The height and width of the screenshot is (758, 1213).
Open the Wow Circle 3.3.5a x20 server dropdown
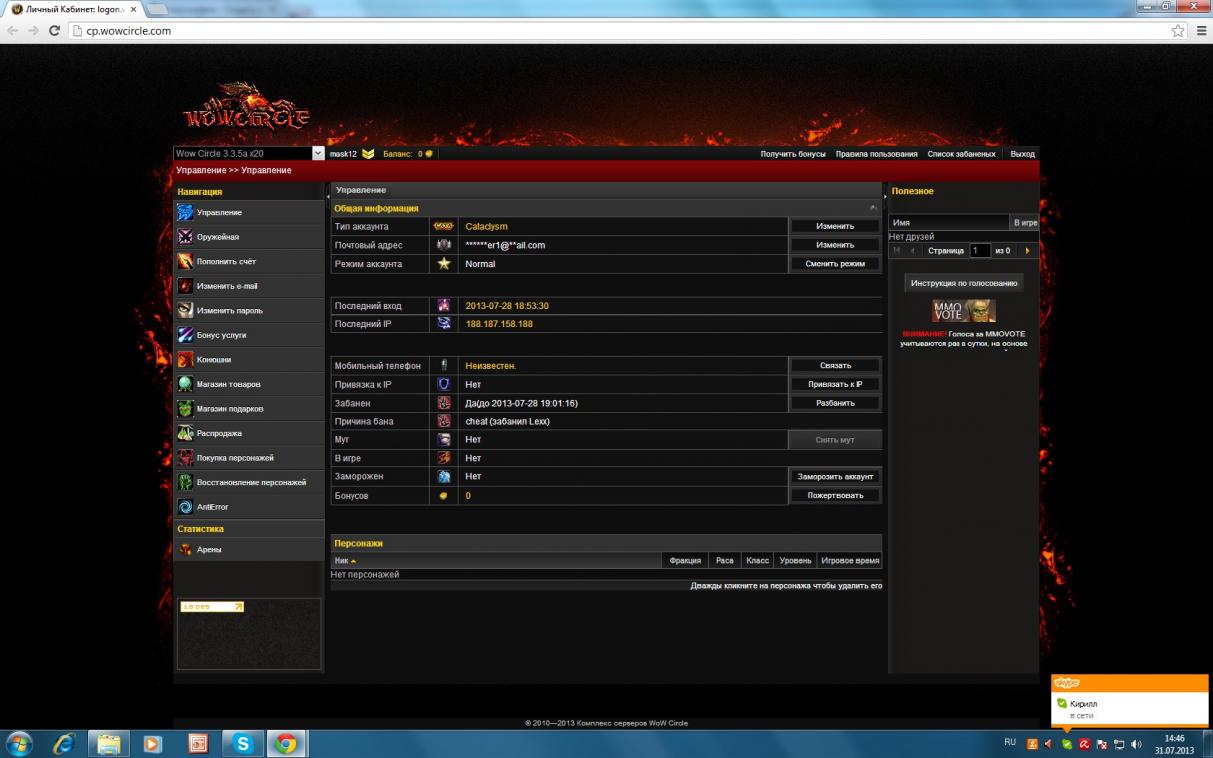click(x=318, y=154)
